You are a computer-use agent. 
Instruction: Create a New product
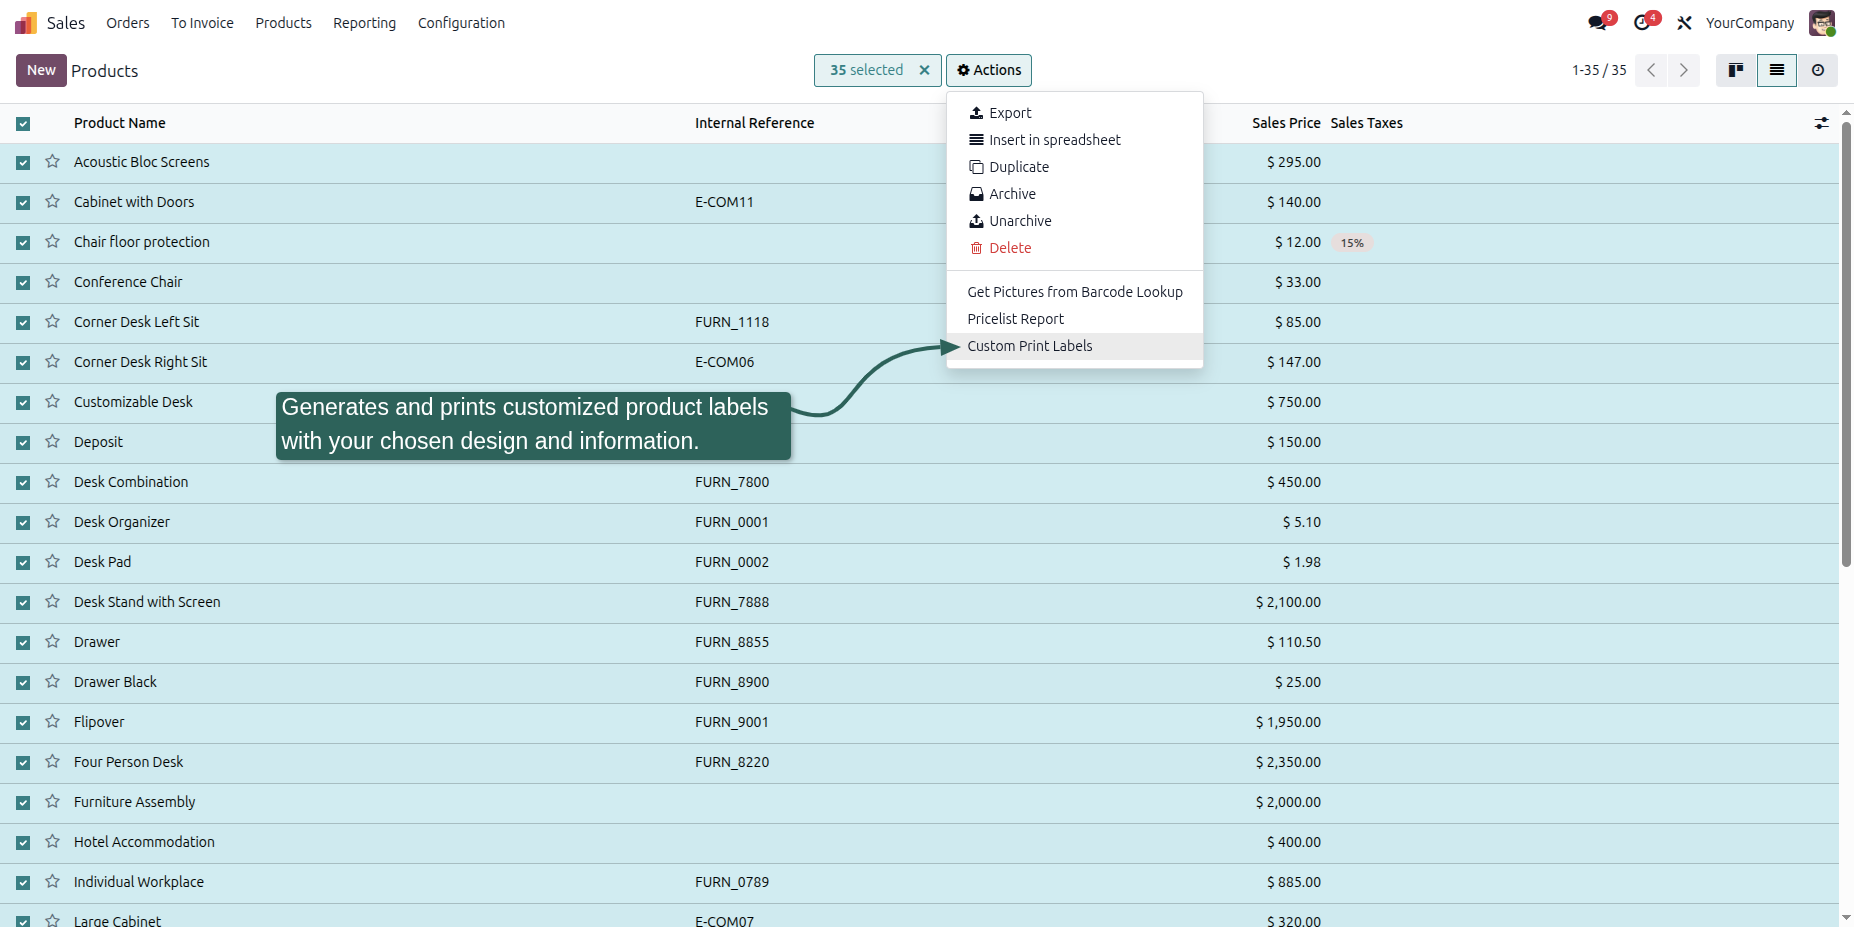point(41,70)
